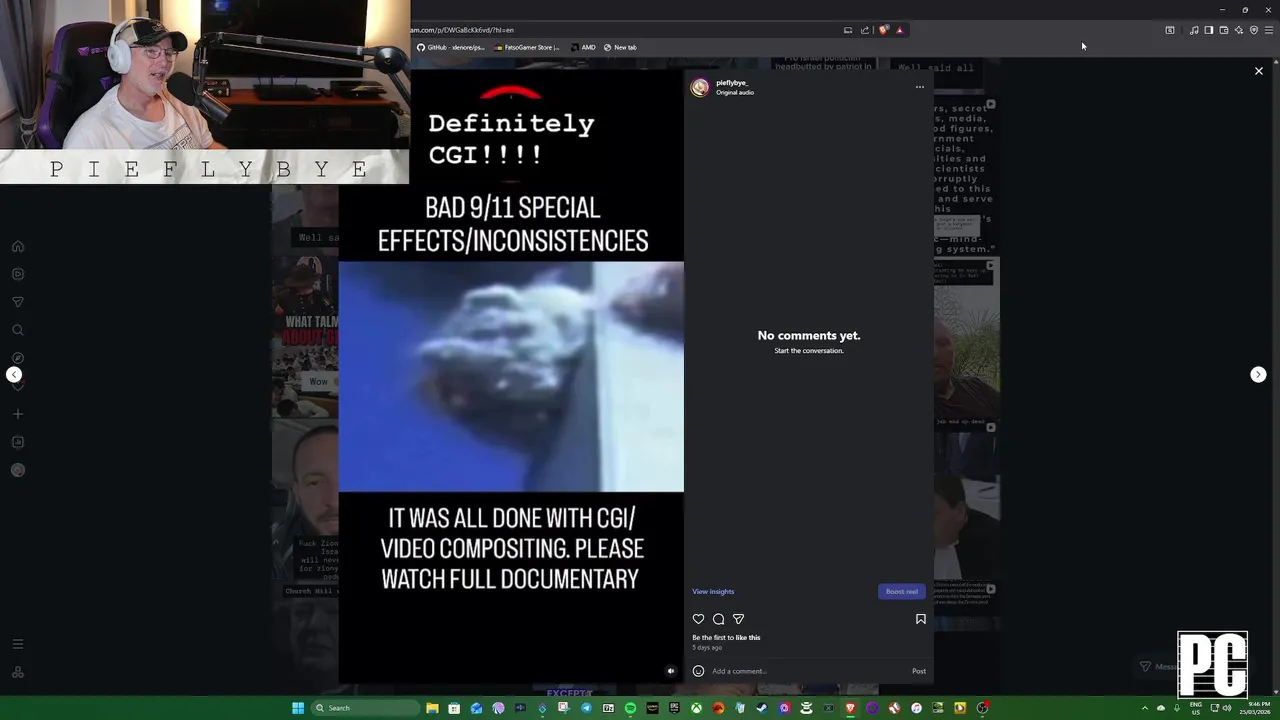This screenshot has width=1280, height=720.
Task: Open the AMD bookmark
Action: click(x=583, y=47)
